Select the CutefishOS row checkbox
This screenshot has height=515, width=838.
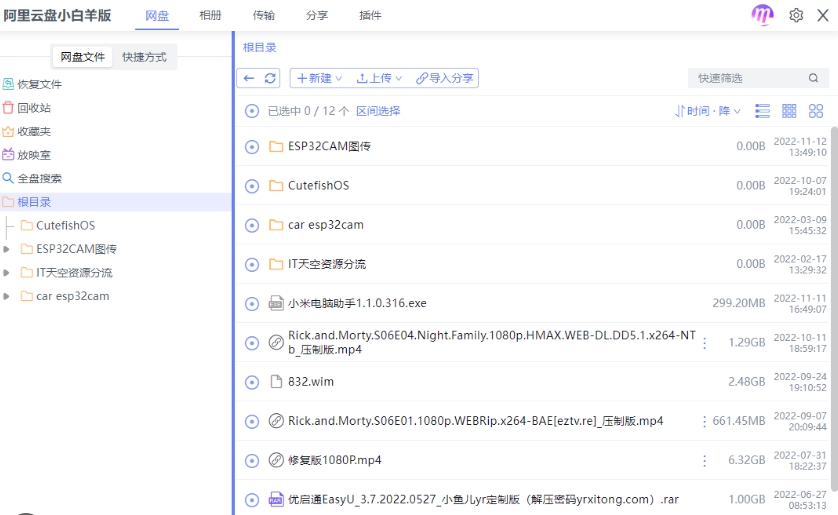pos(252,186)
